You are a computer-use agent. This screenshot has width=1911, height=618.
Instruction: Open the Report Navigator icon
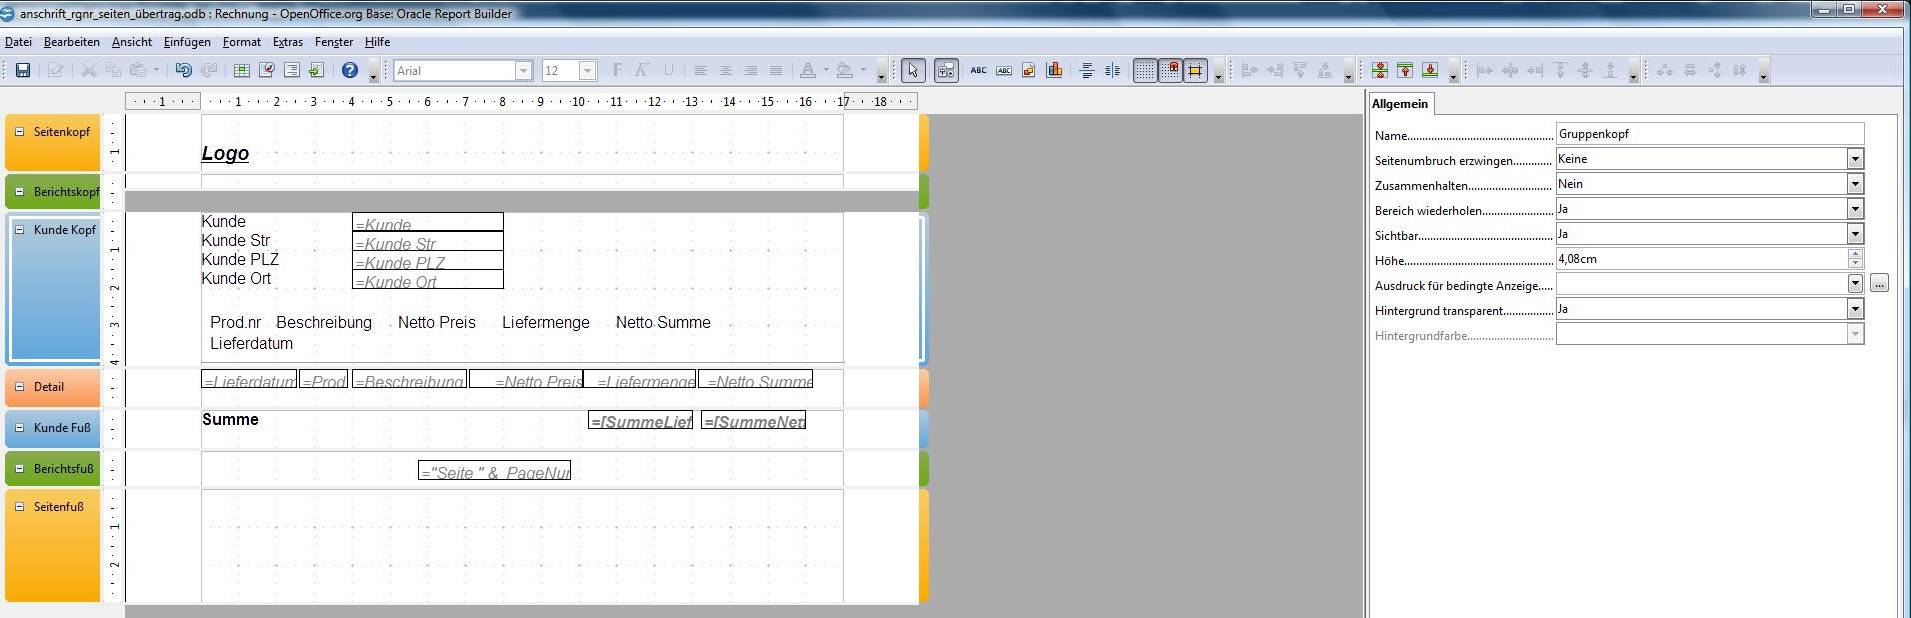coord(291,70)
